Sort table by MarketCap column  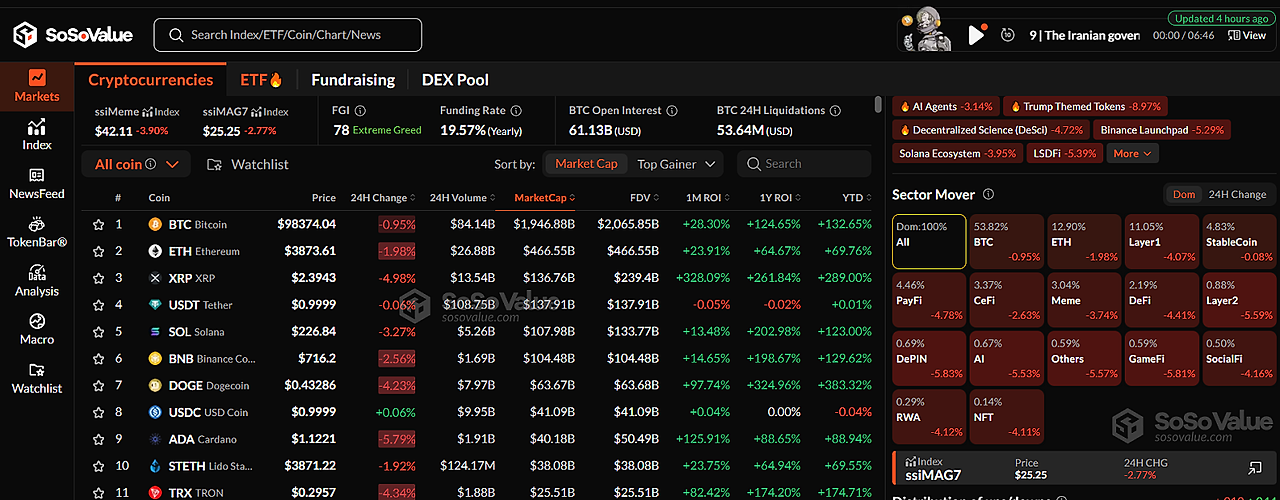544,197
